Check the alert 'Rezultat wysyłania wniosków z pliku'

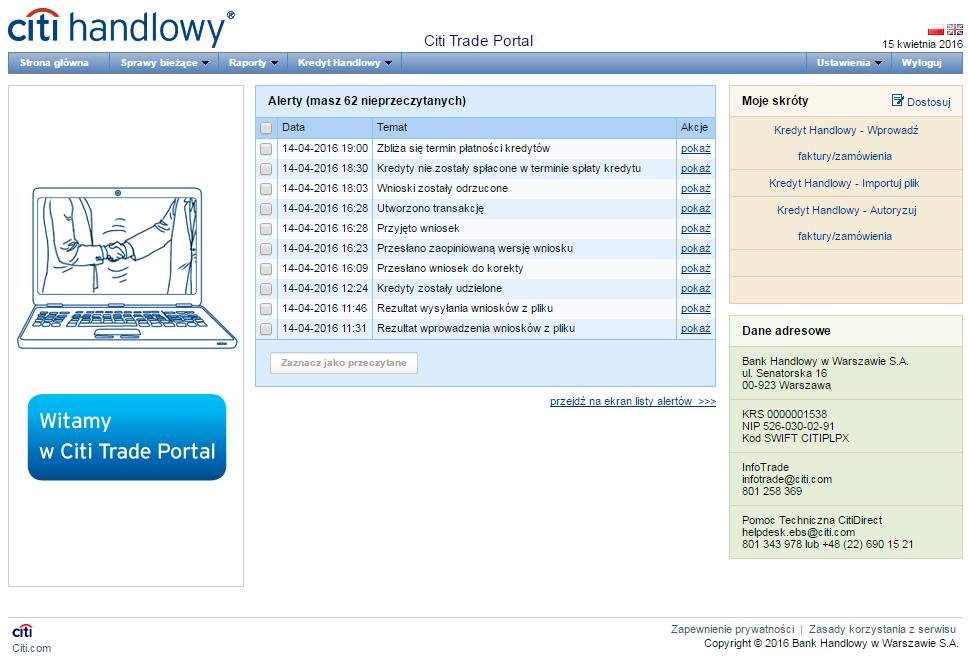pos(266,309)
